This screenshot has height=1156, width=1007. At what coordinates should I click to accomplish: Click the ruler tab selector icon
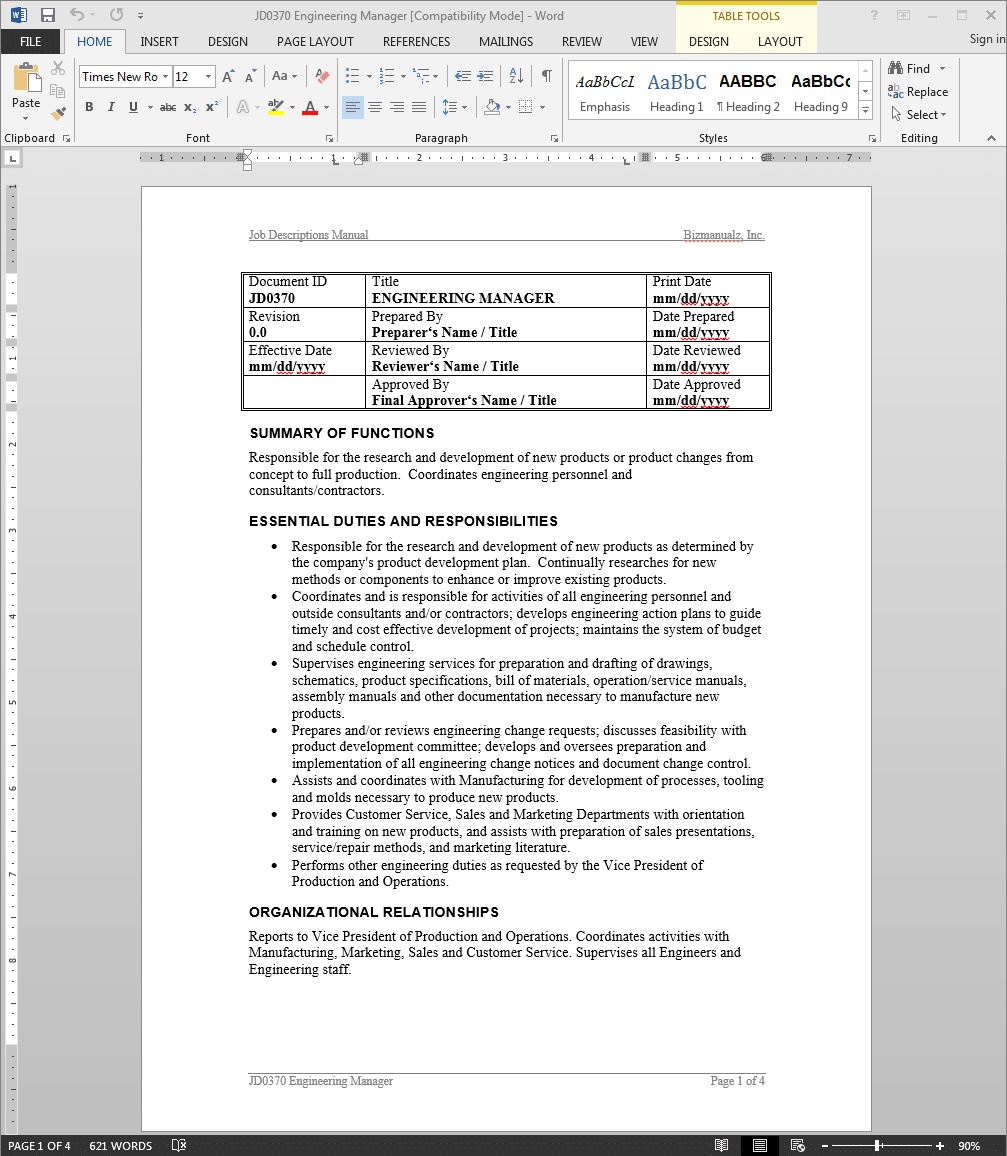[13, 158]
